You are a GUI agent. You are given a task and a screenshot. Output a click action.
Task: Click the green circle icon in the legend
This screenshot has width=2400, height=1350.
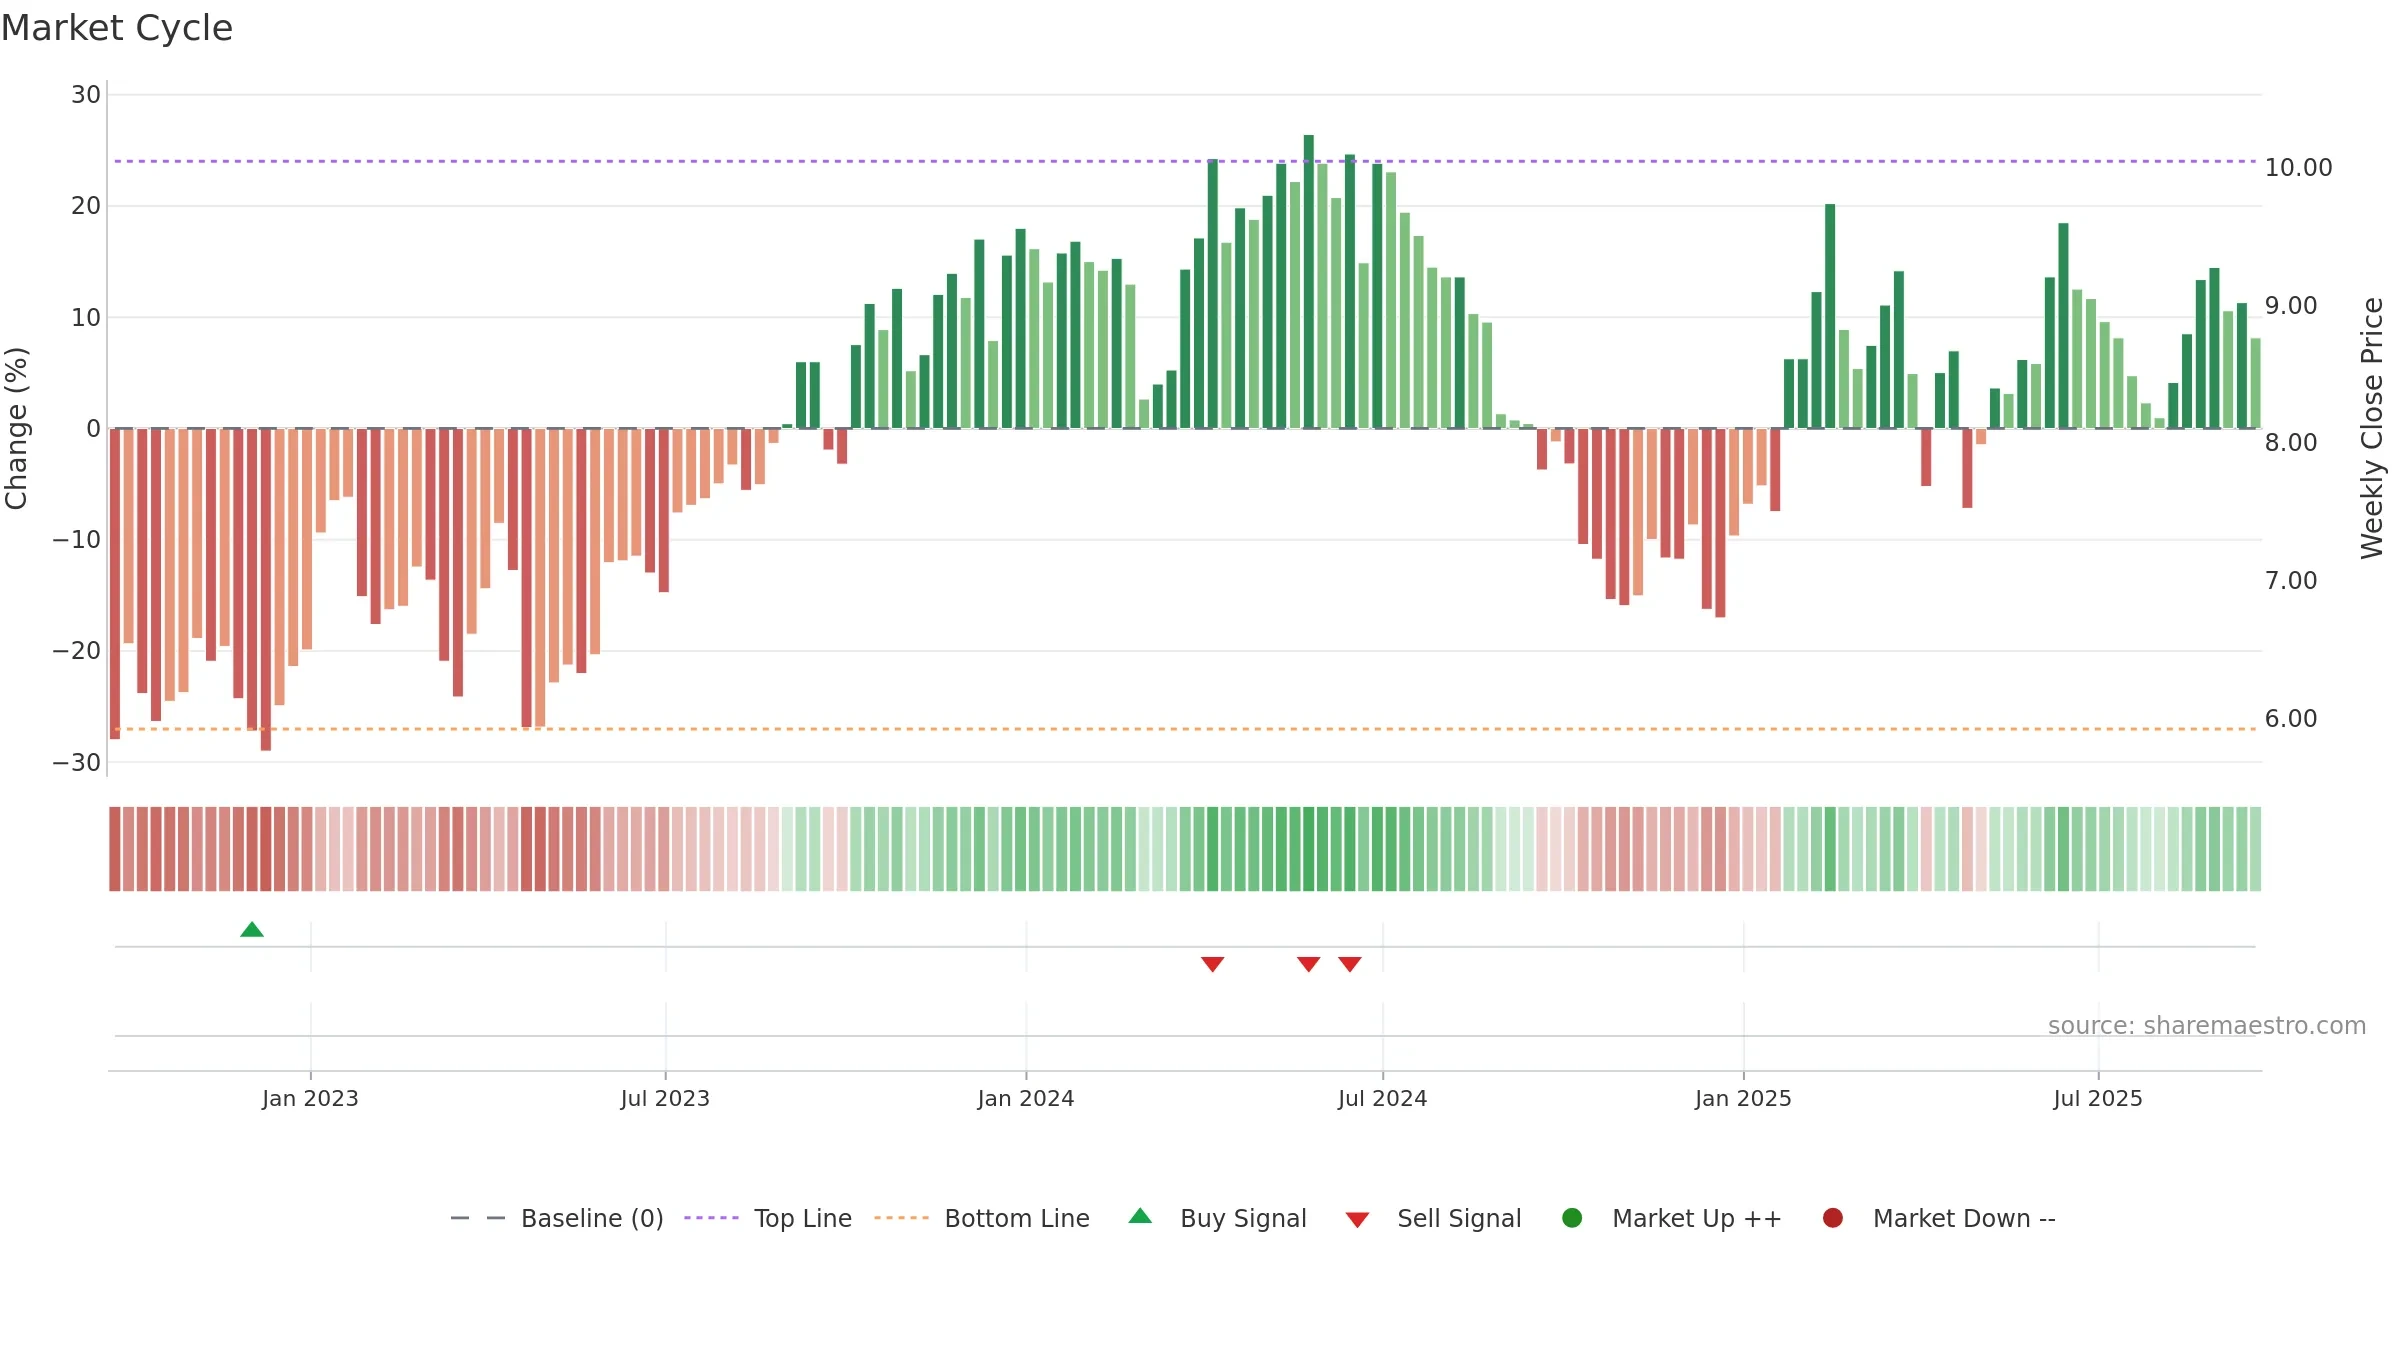point(1572,1218)
